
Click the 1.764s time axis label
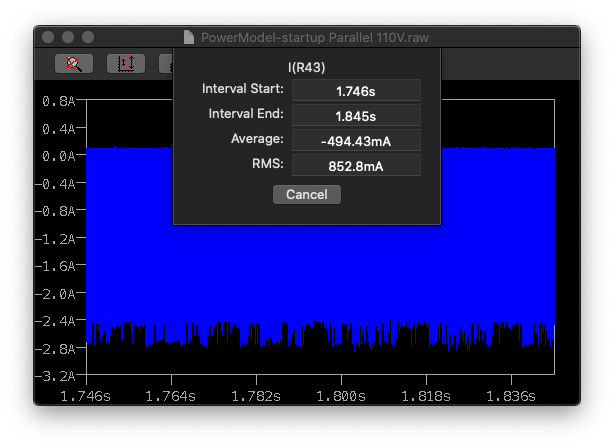[170, 396]
